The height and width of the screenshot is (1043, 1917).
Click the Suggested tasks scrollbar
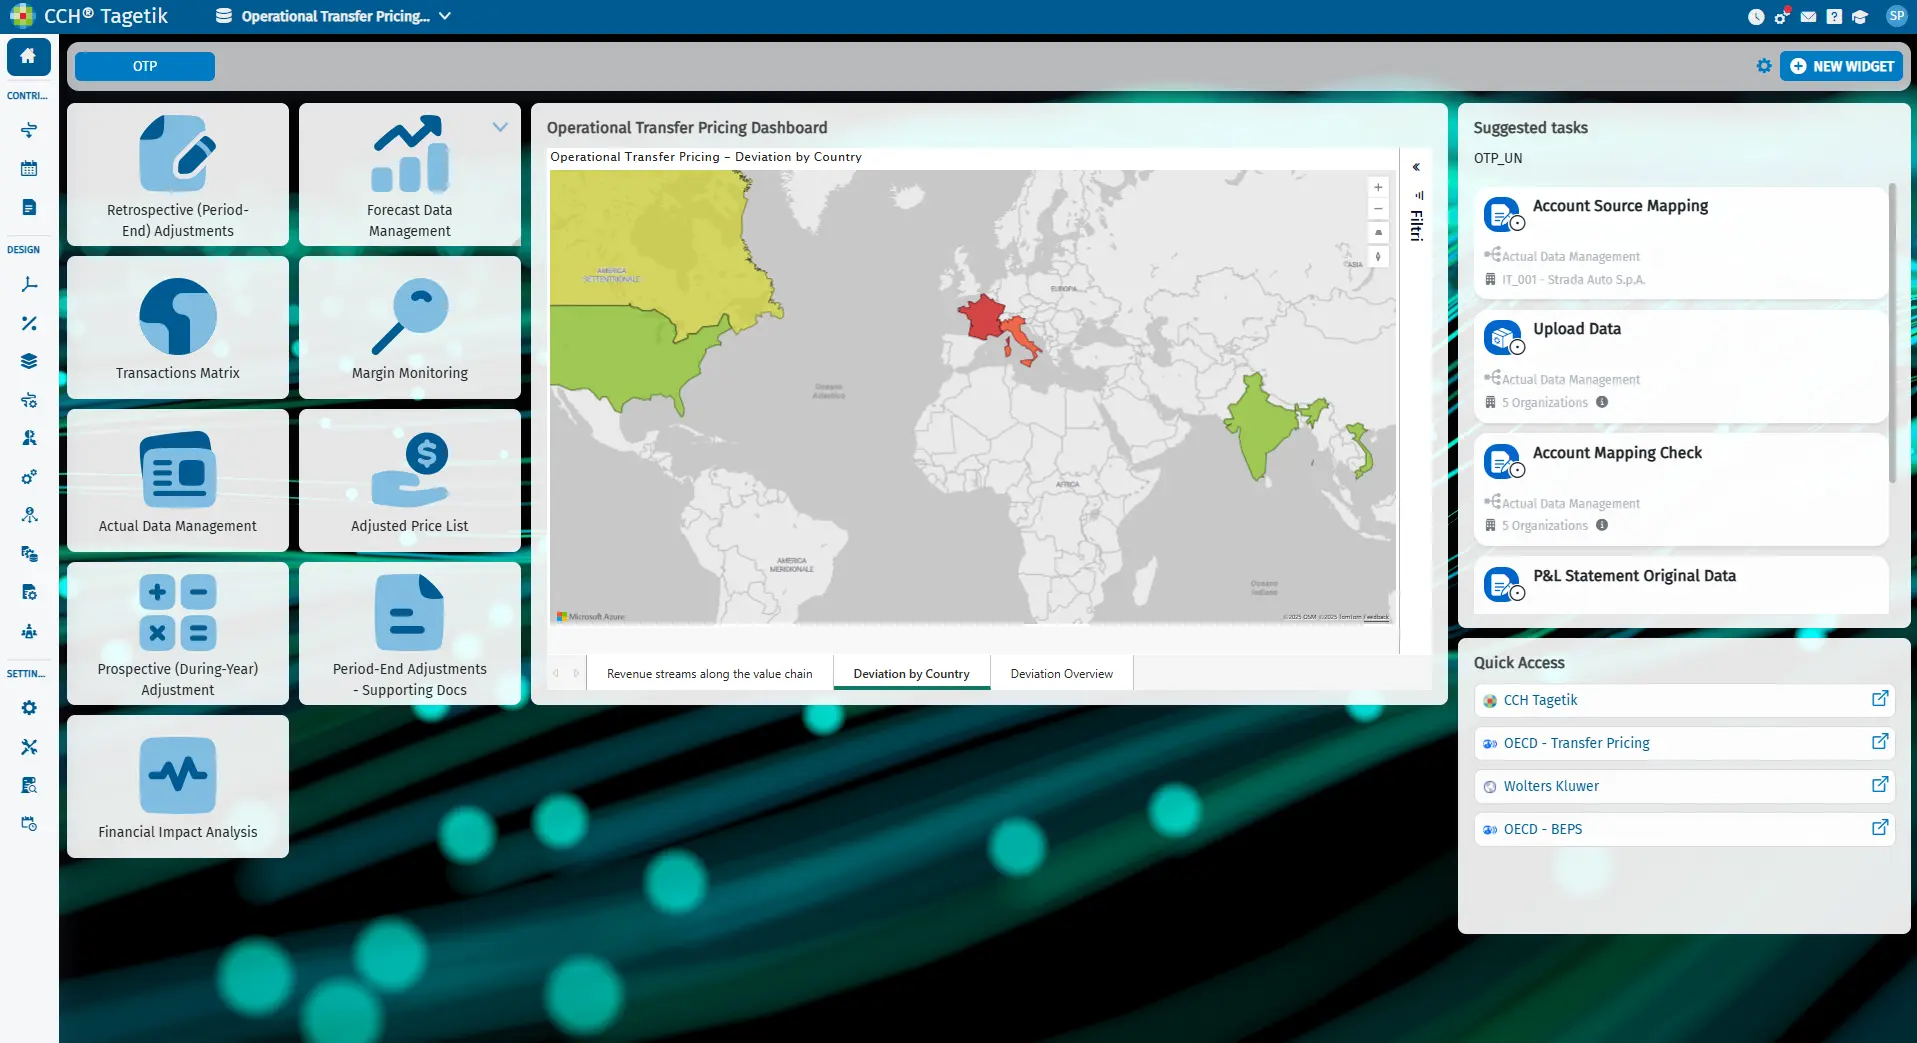pos(1891,330)
